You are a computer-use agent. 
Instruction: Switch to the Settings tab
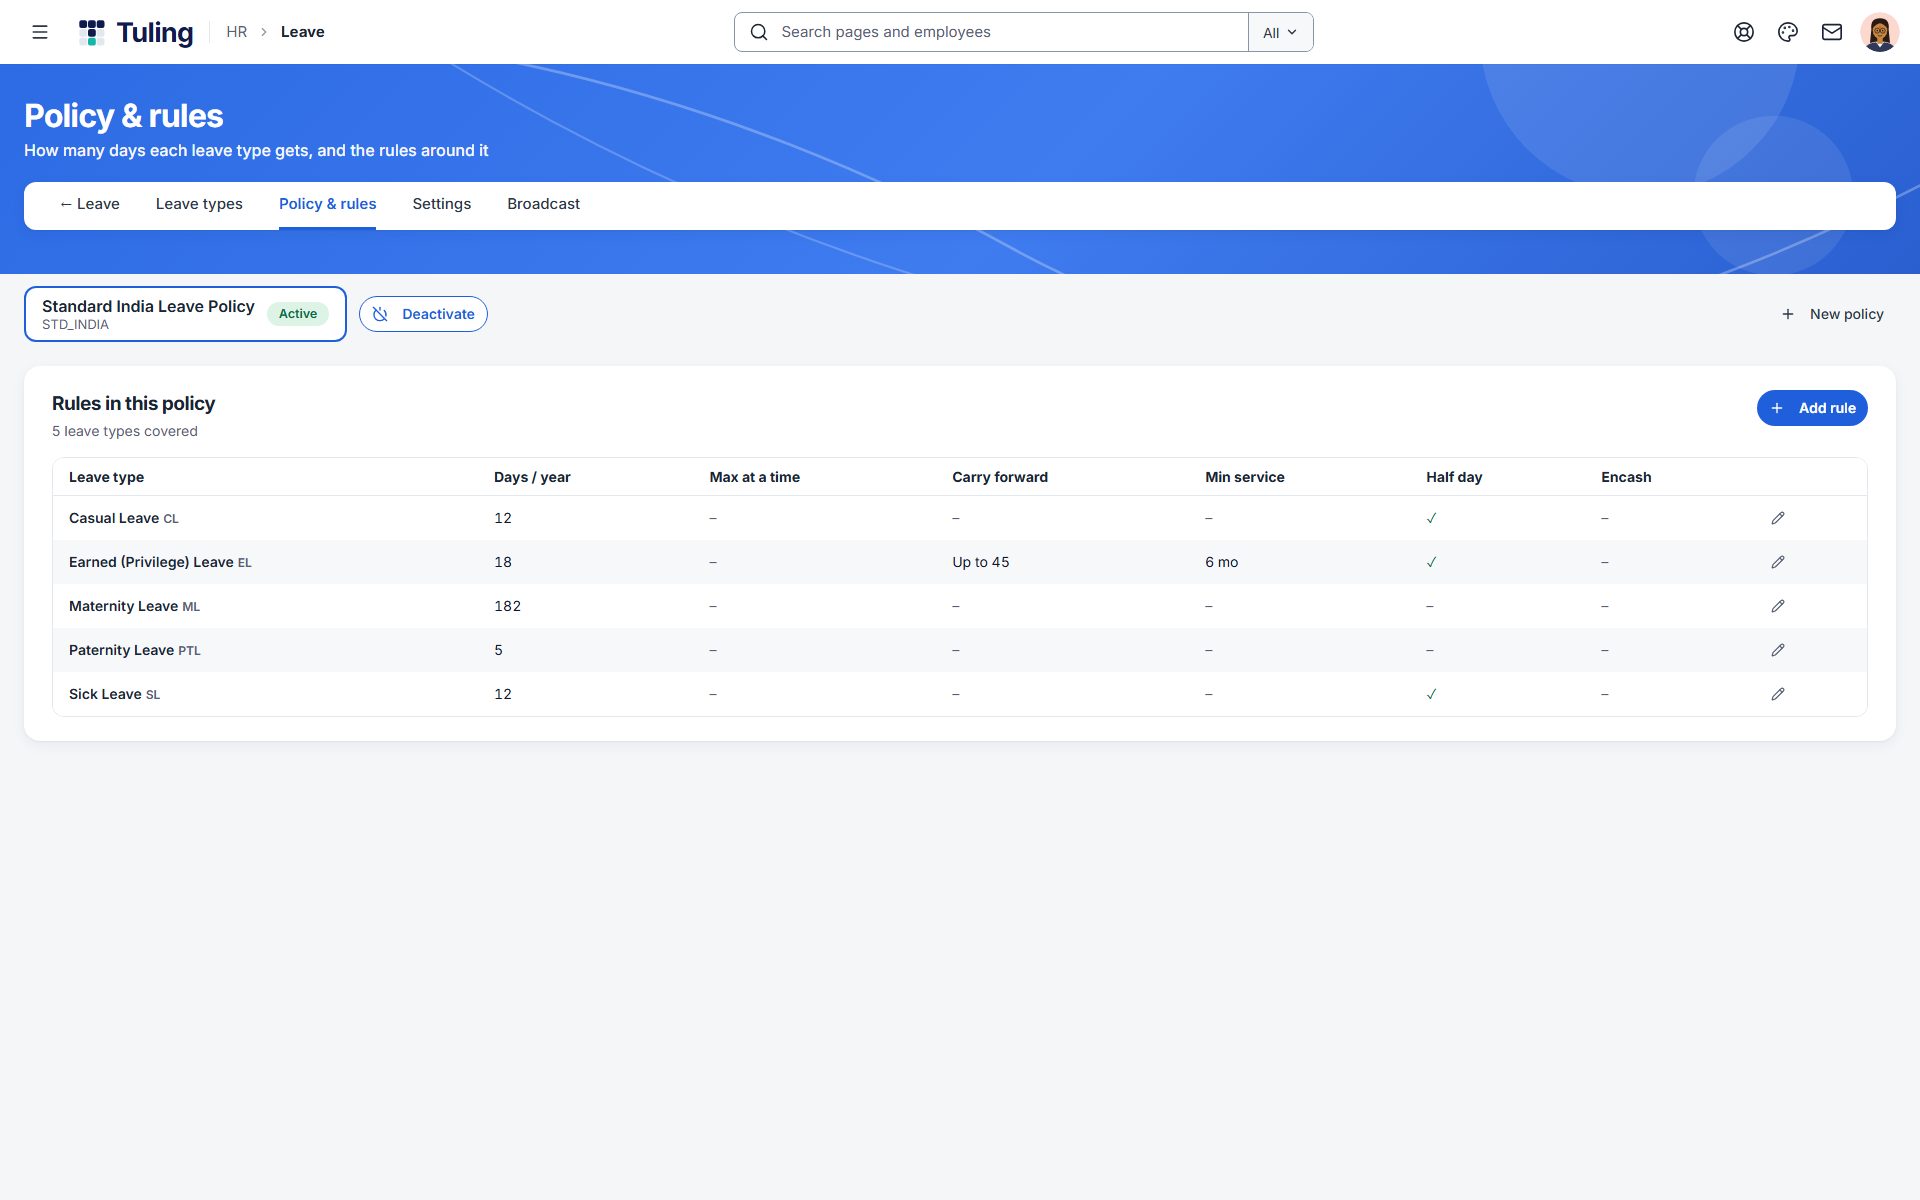coord(442,204)
